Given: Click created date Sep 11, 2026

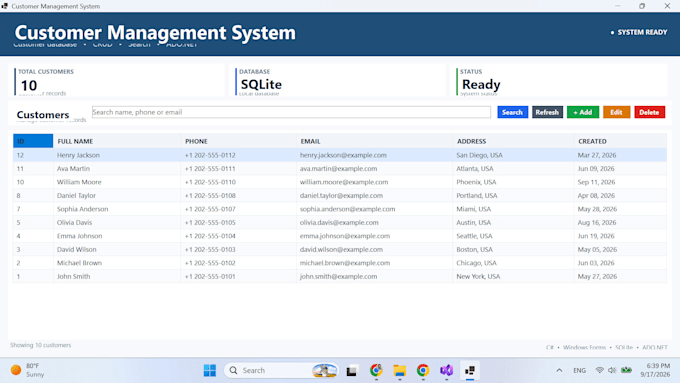Looking at the screenshot, I should 596,182.
